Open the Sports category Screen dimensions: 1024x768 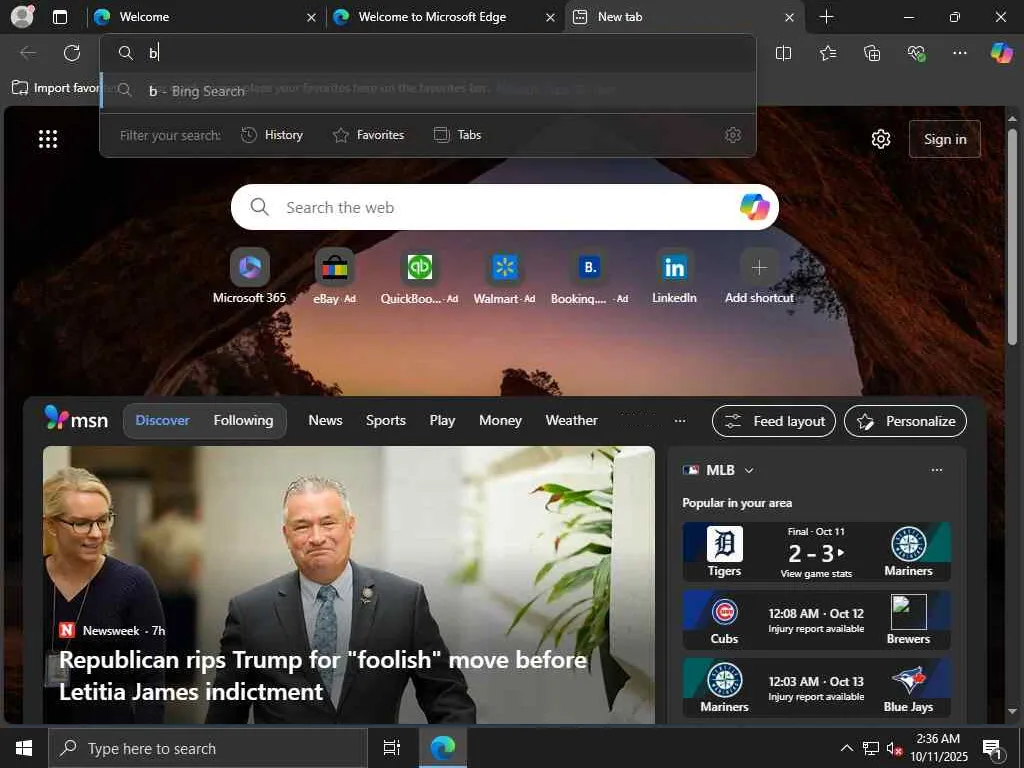point(386,421)
